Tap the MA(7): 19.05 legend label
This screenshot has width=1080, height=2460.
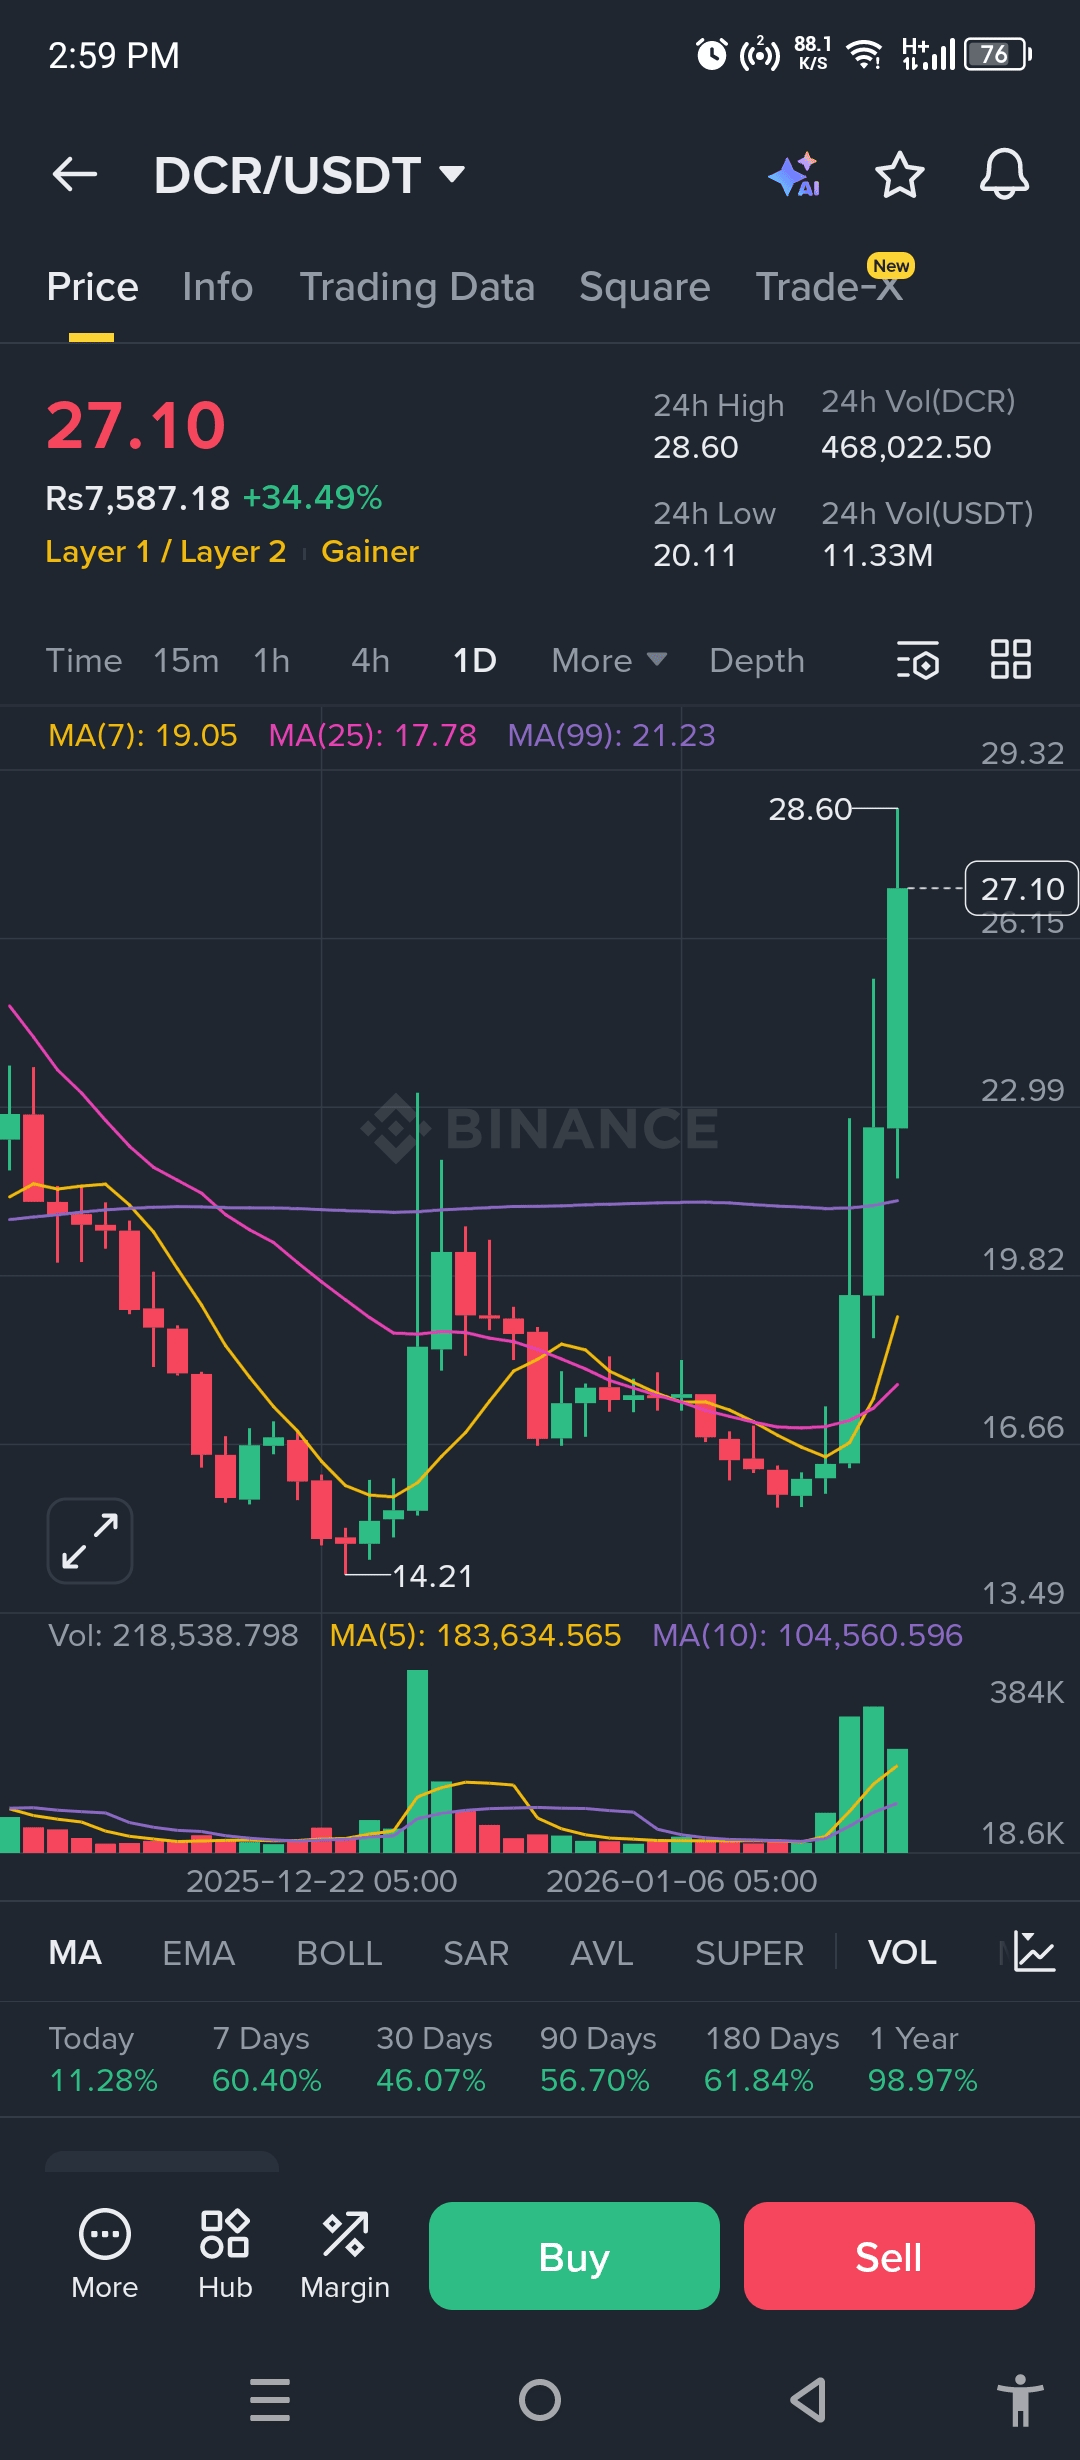(143, 735)
